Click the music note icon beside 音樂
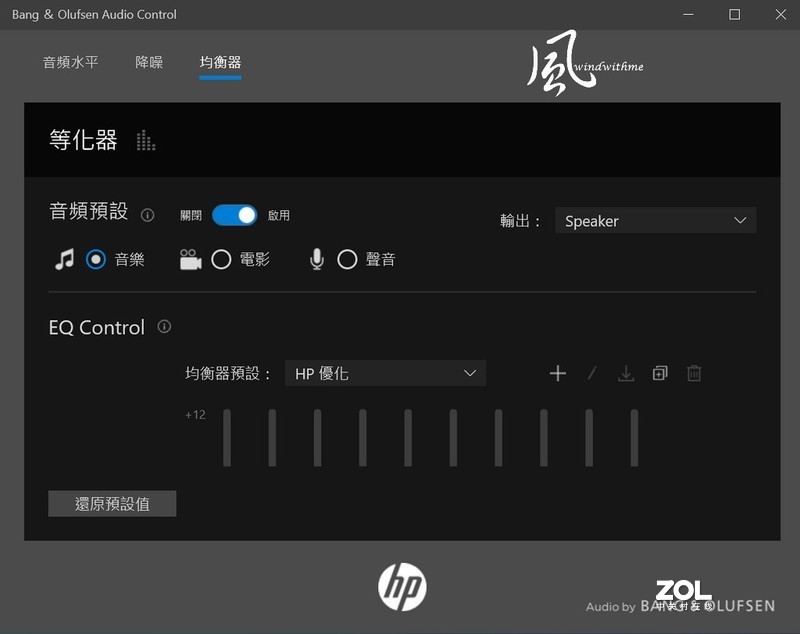 tap(62, 259)
